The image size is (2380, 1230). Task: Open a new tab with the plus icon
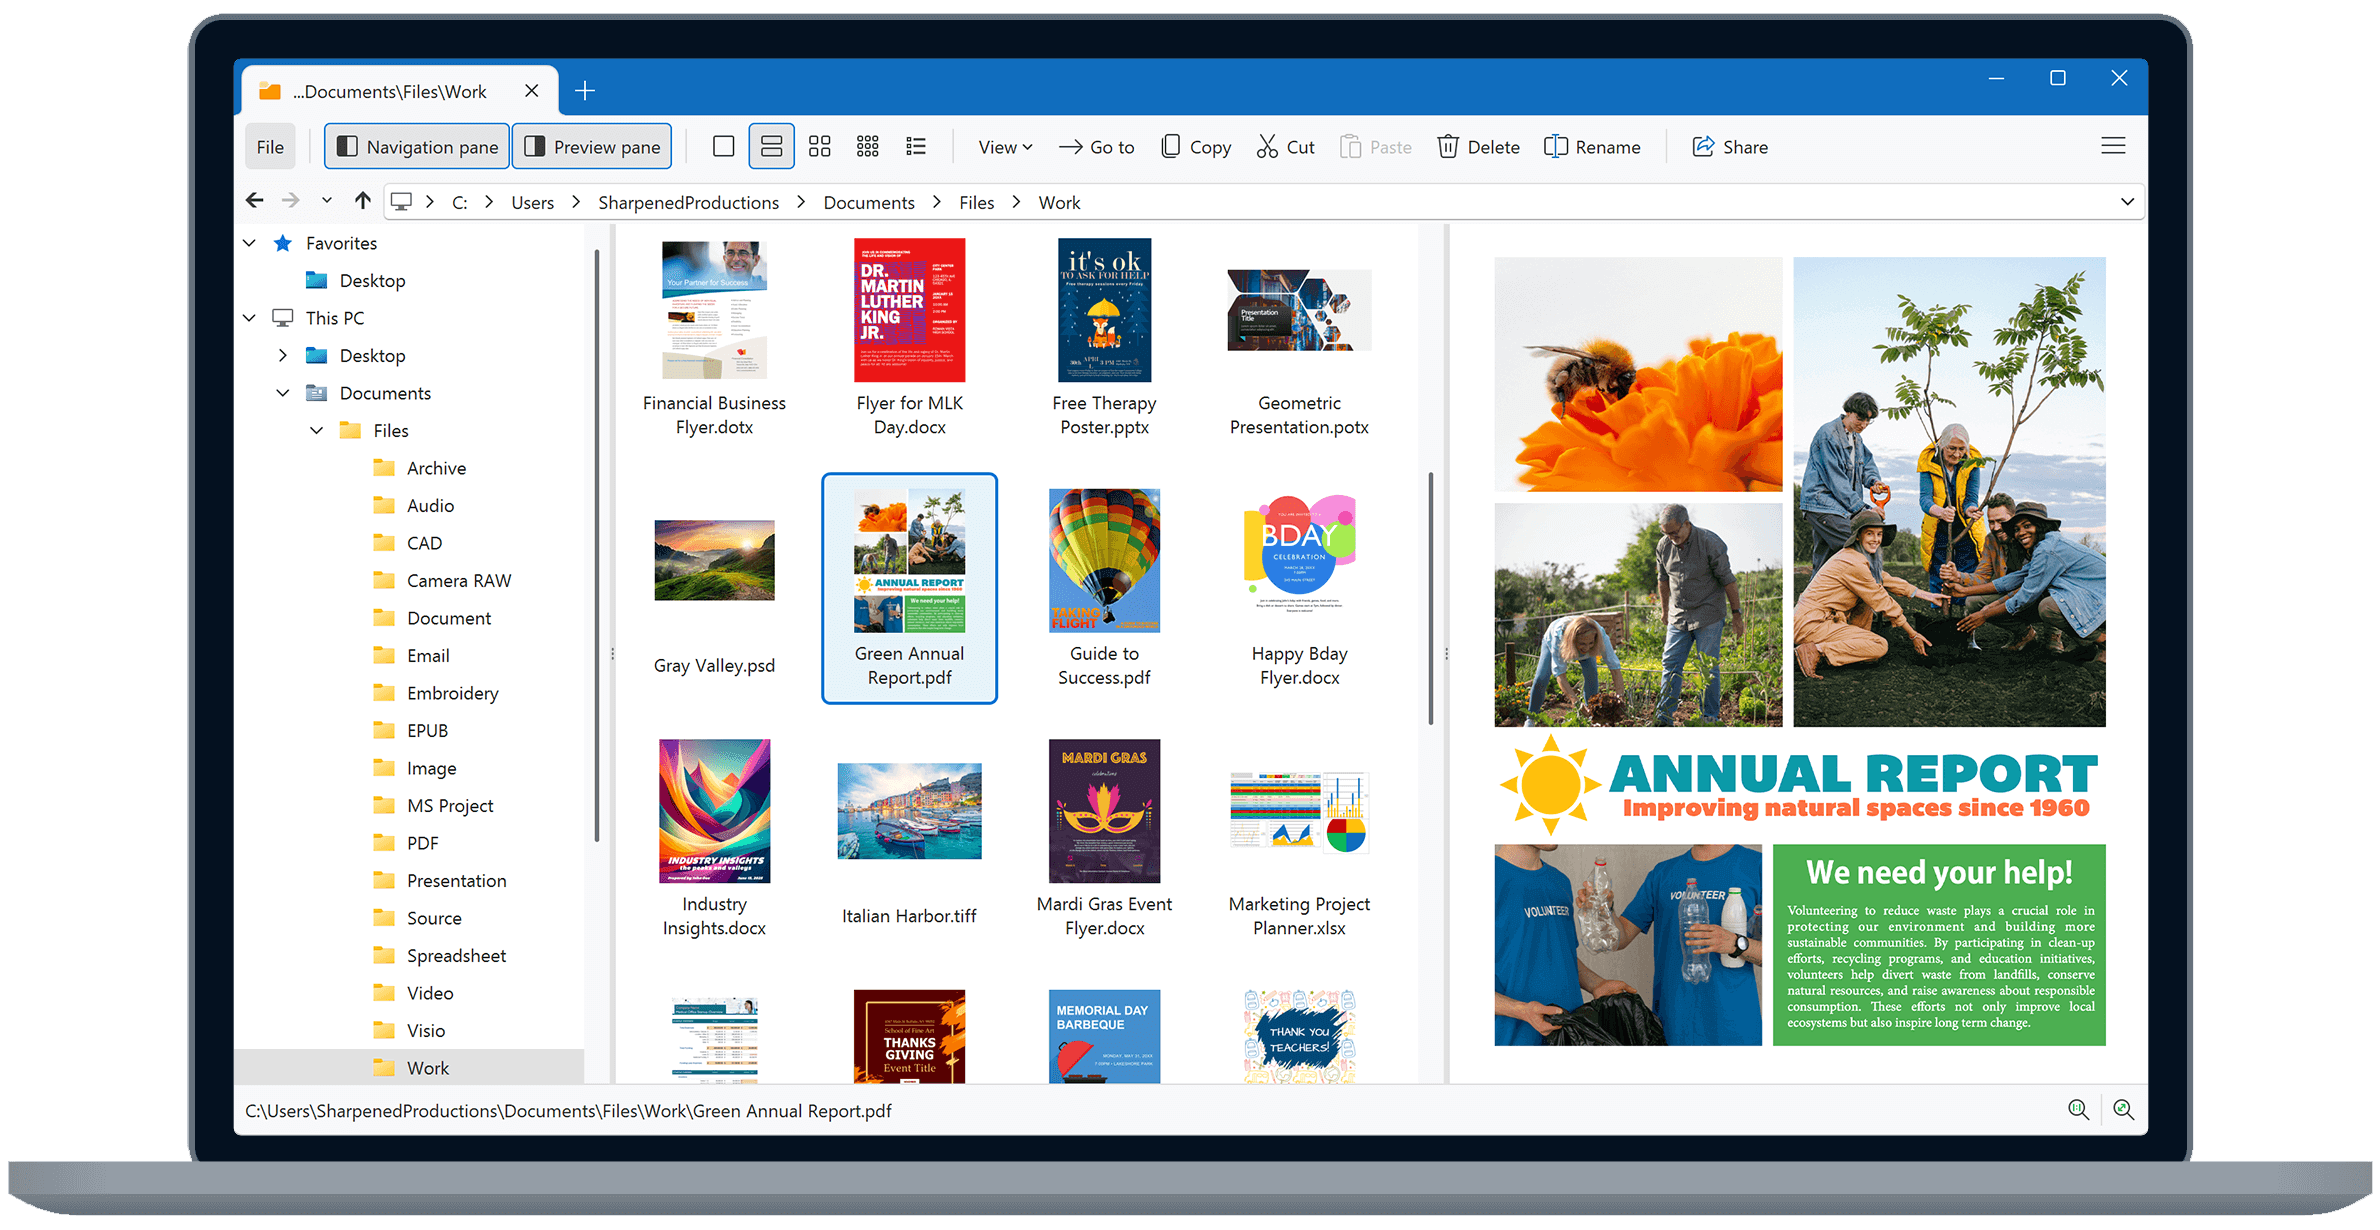click(585, 90)
